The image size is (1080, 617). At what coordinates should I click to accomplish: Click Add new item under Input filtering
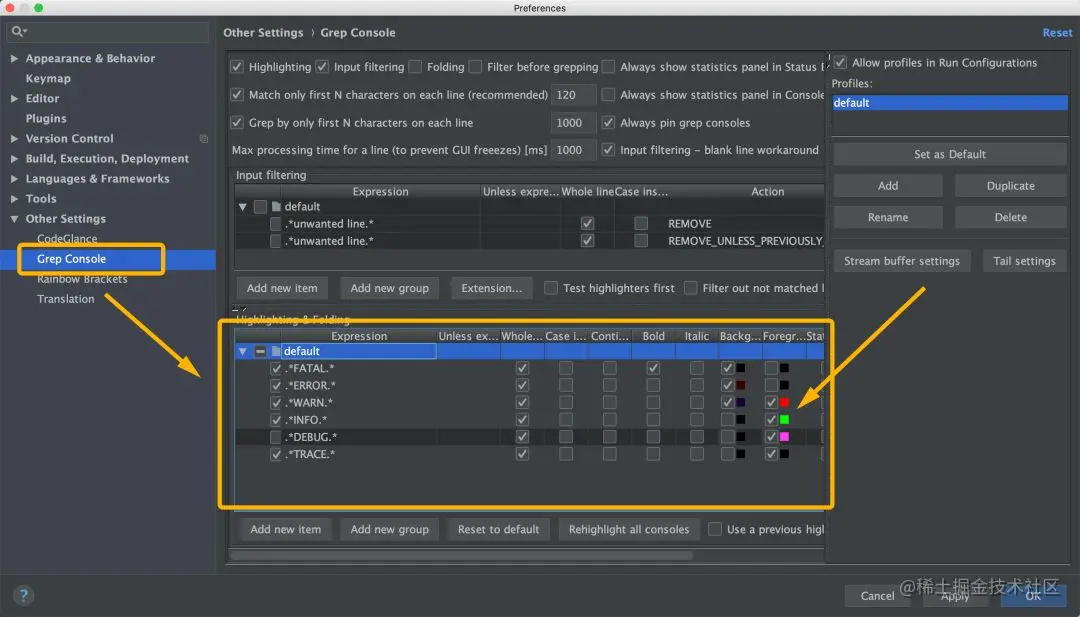click(x=282, y=288)
